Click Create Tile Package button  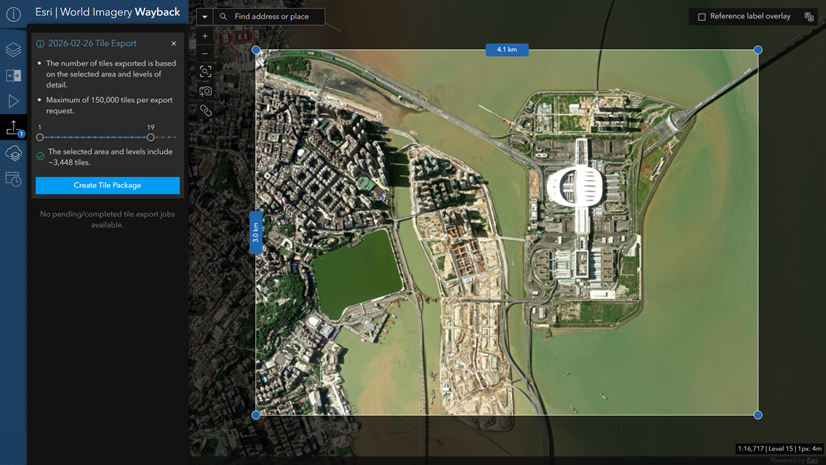point(107,185)
